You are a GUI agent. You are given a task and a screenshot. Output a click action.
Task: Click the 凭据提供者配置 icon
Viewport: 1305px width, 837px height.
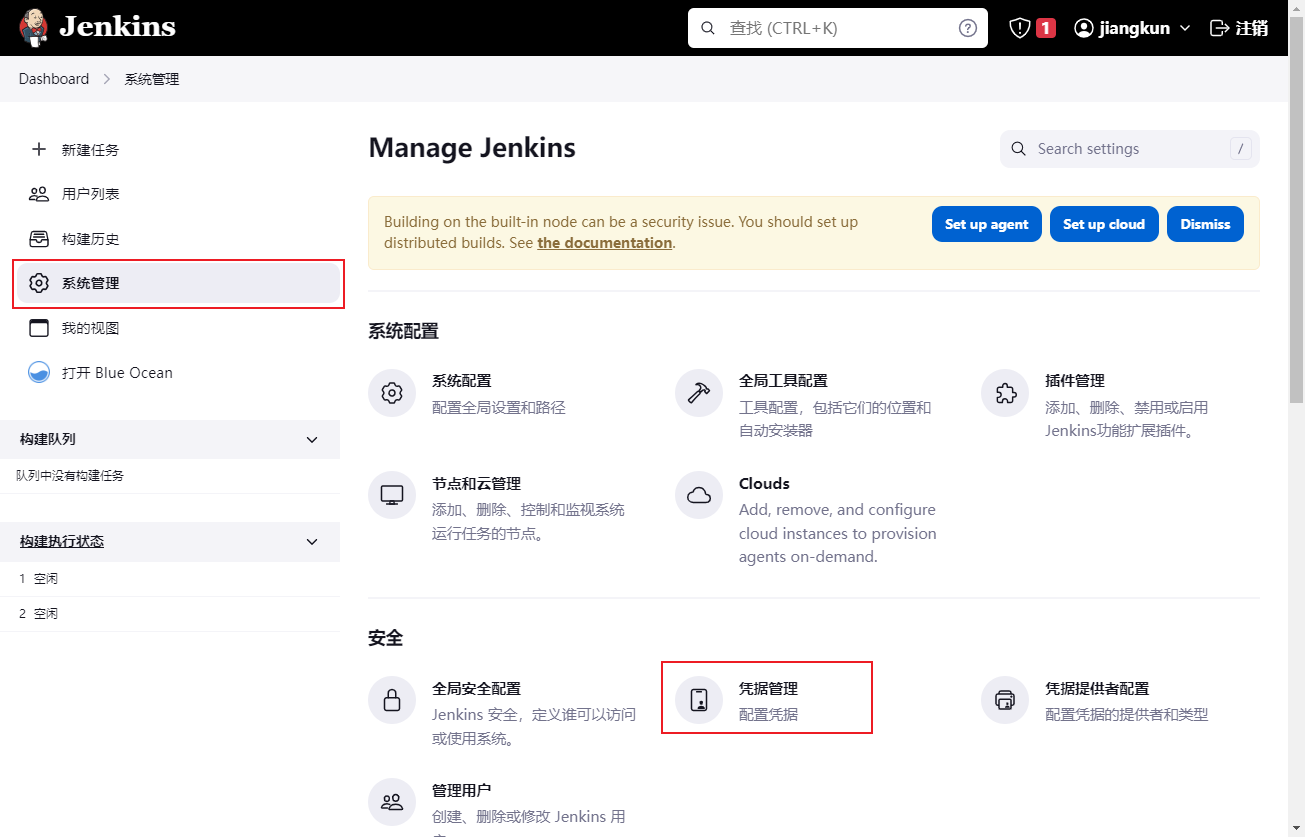[x=1005, y=700]
